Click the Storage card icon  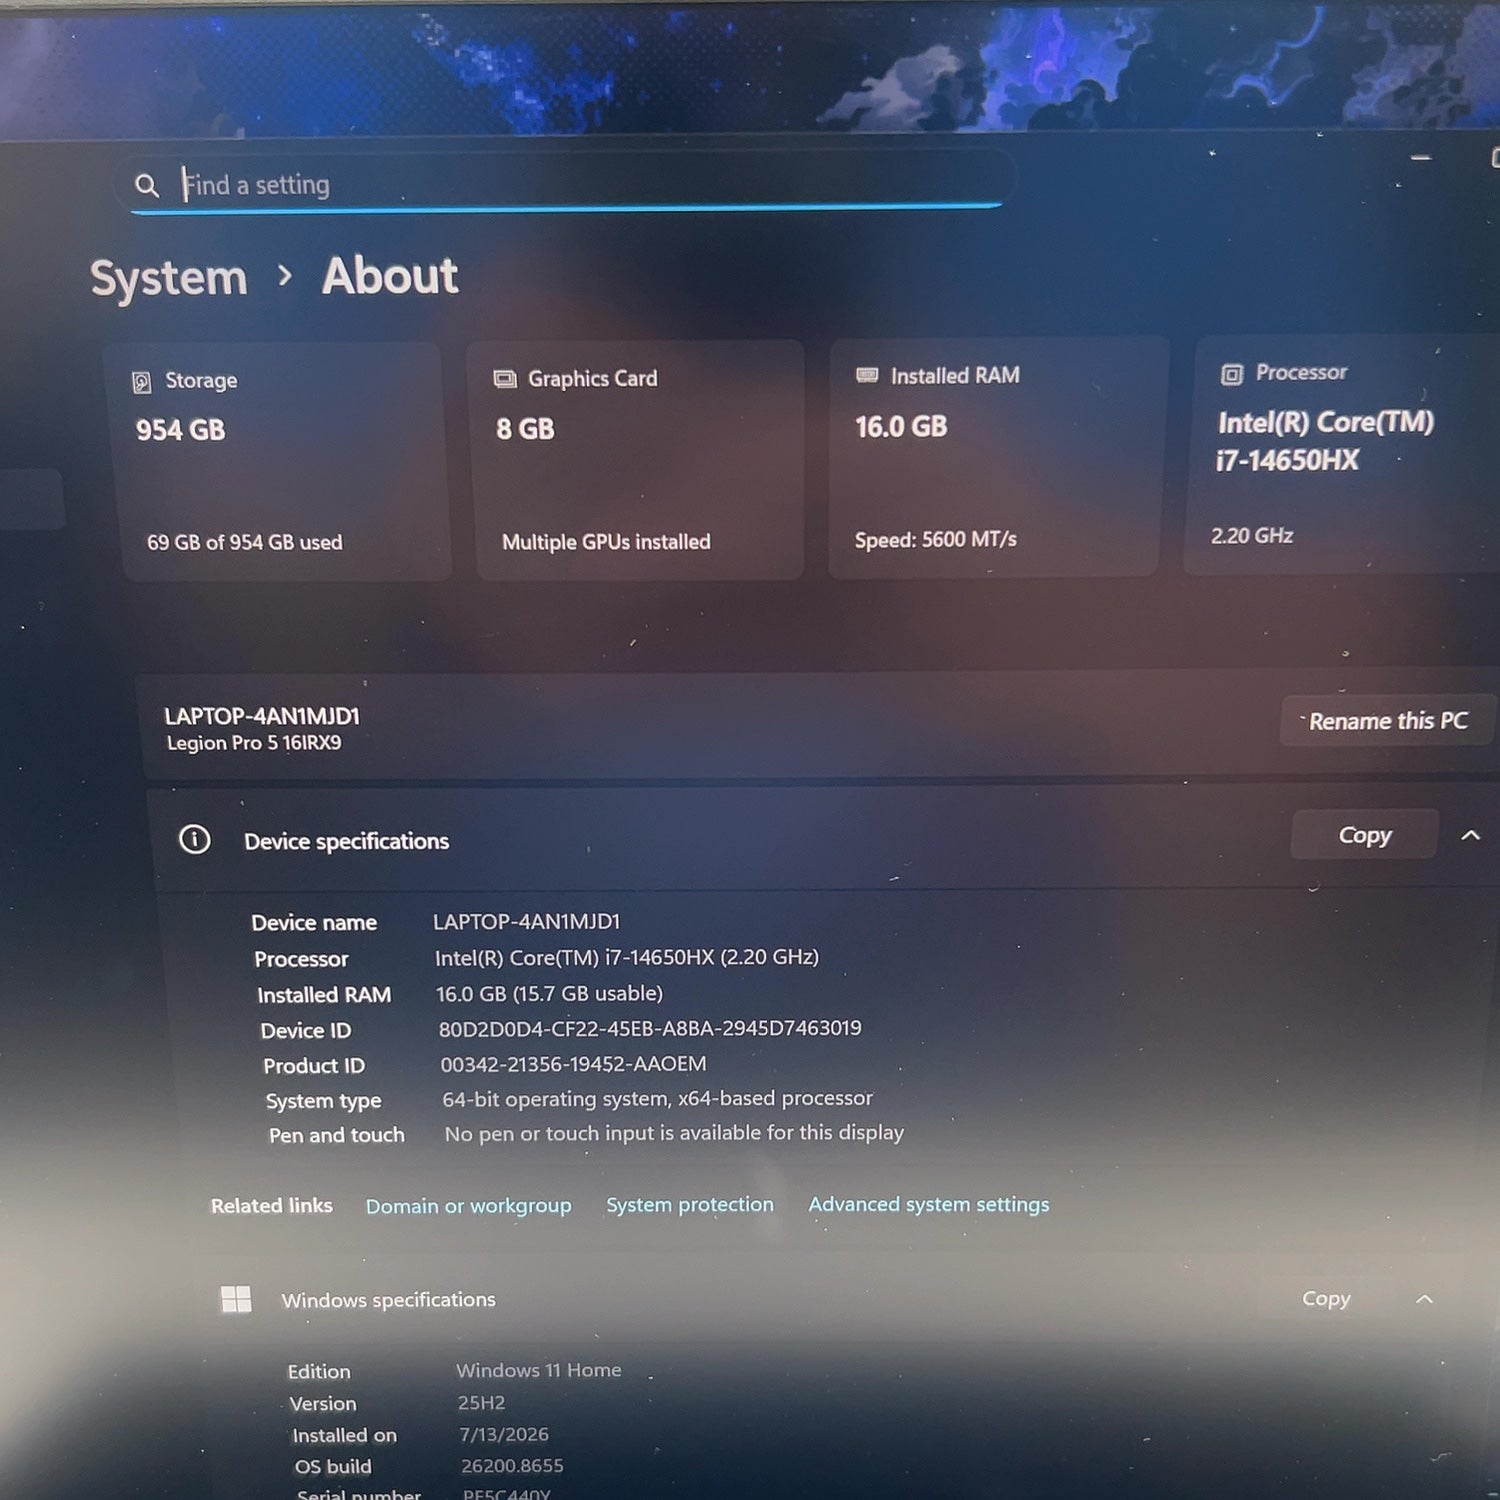click(x=142, y=381)
